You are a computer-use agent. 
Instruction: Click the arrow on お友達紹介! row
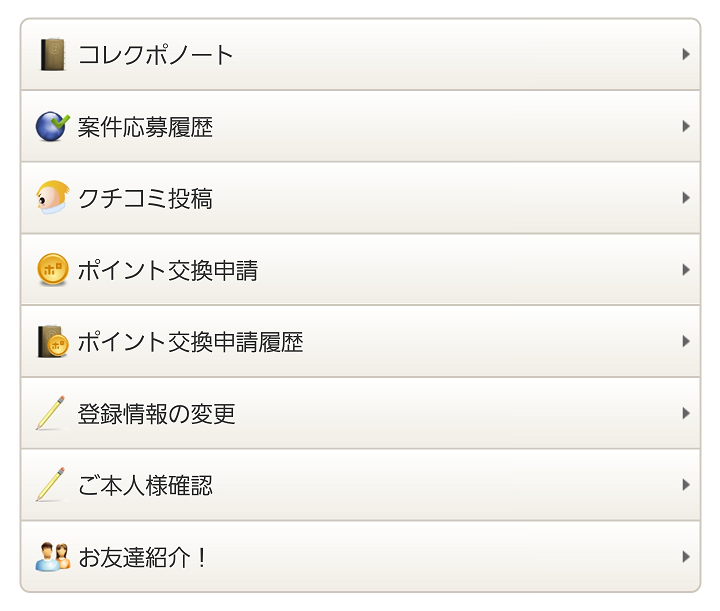point(686,557)
